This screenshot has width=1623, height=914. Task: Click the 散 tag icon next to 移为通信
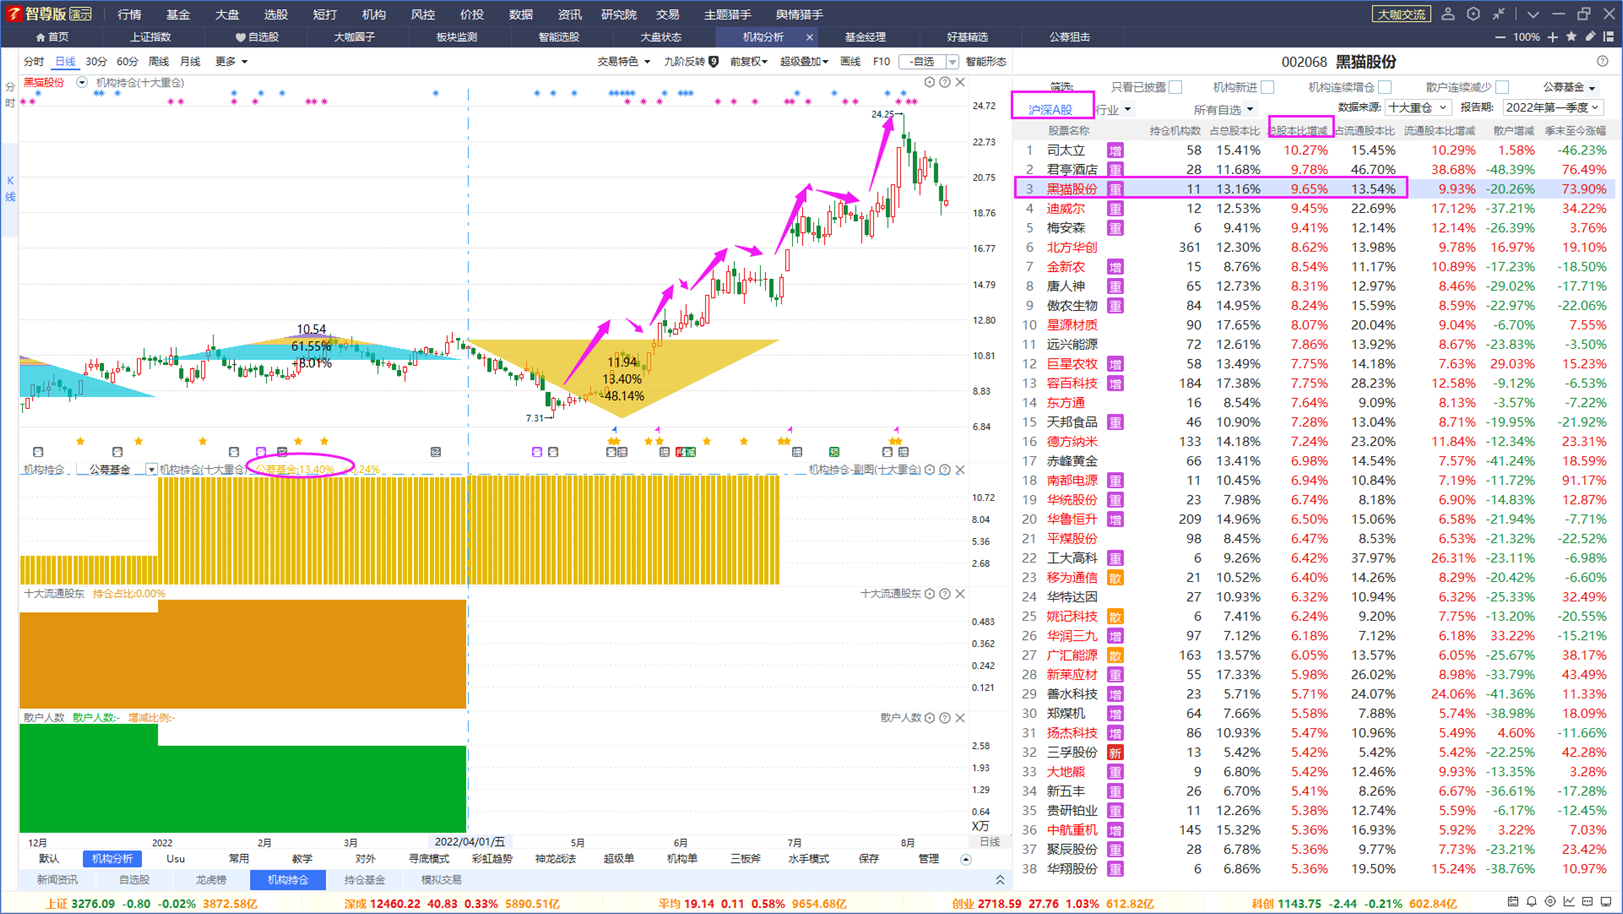(x=1115, y=578)
